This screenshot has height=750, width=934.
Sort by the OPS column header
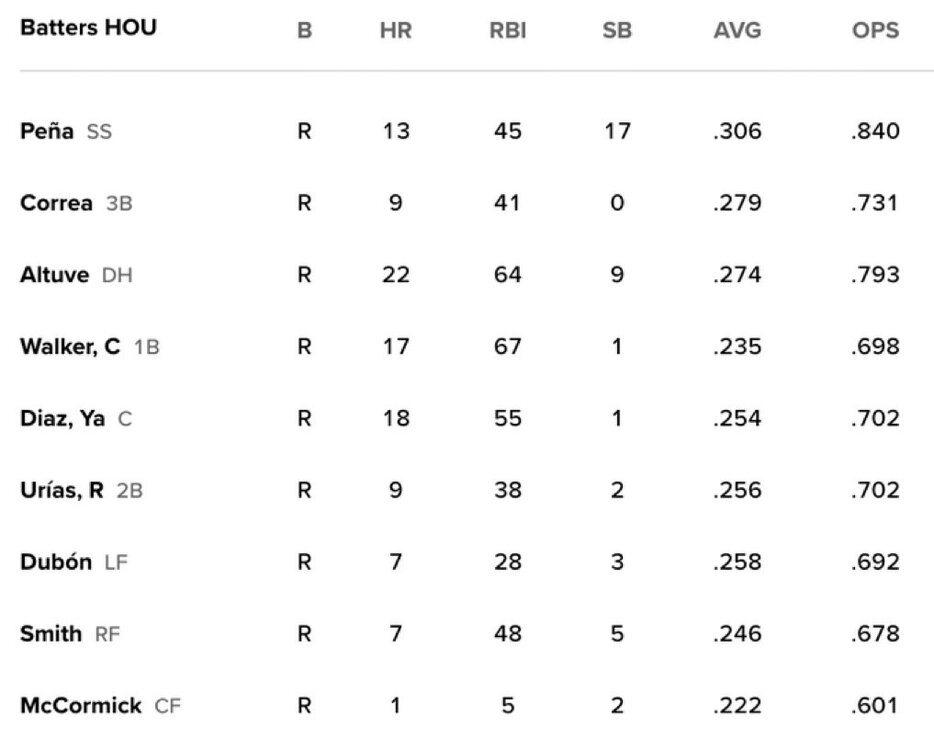(x=873, y=31)
